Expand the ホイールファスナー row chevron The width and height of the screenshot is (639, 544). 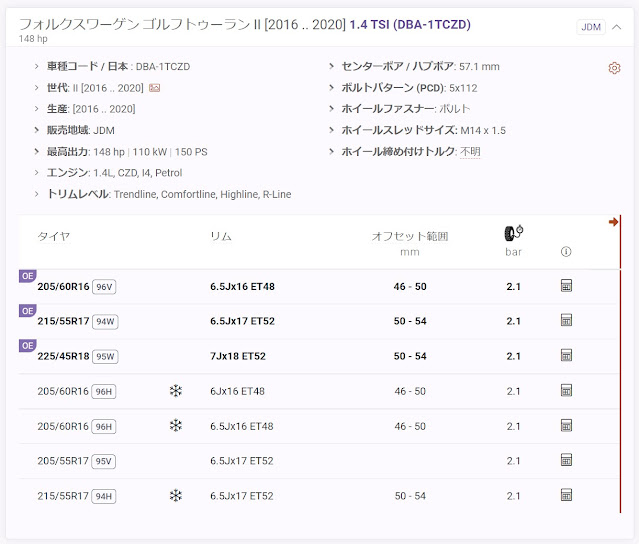[331, 109]
